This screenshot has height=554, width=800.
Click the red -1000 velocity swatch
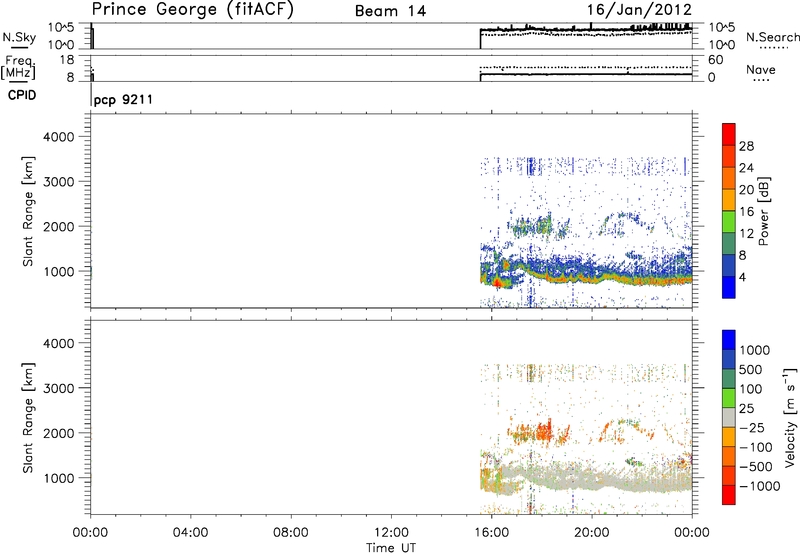click(x=729, y=495)
